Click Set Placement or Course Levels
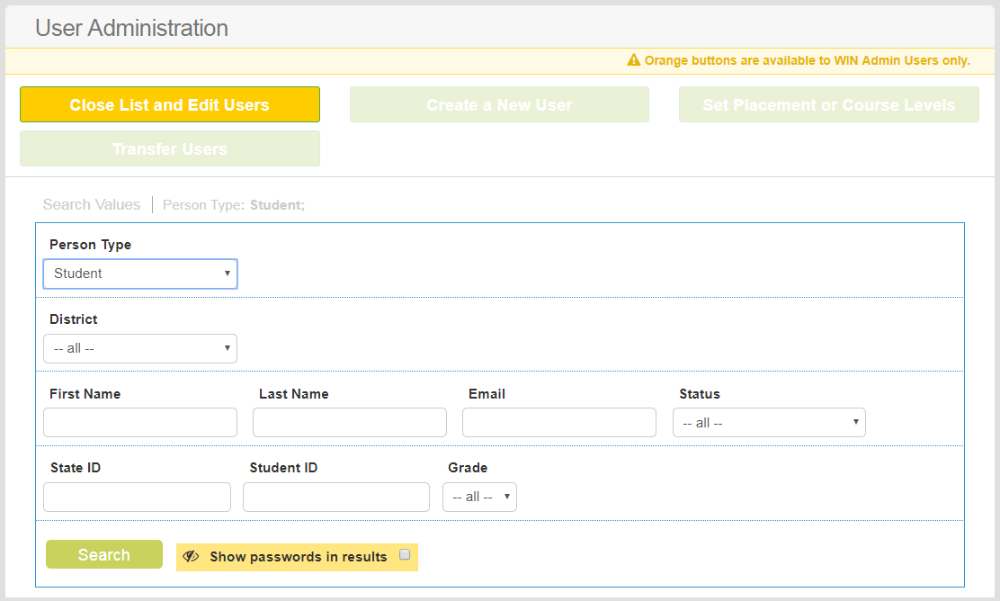 click(x=828, y=104)
